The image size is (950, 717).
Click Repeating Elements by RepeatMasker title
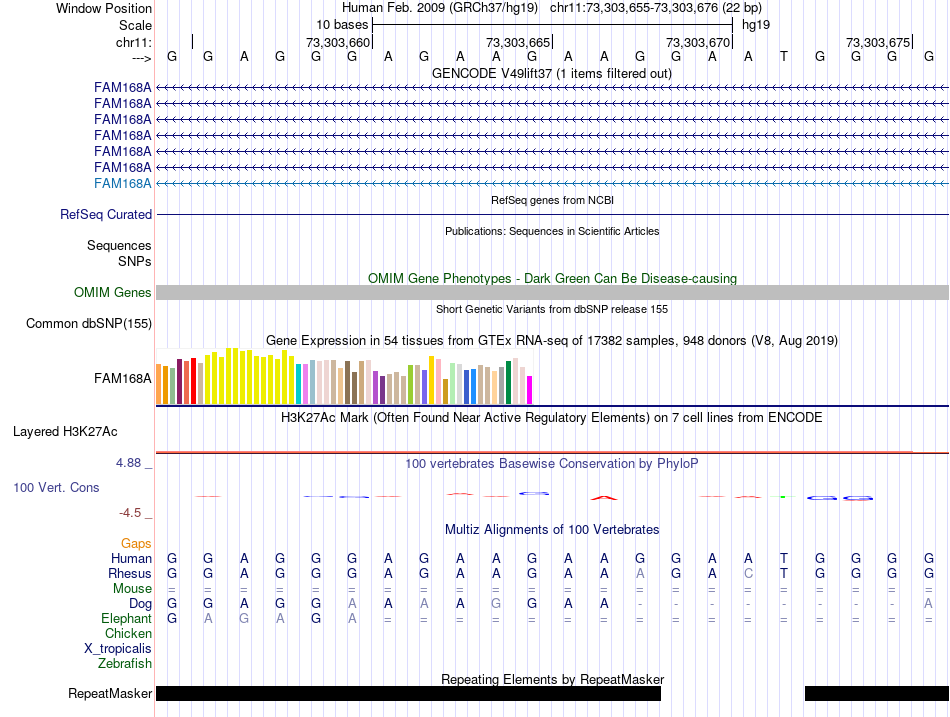coord(552,679)
